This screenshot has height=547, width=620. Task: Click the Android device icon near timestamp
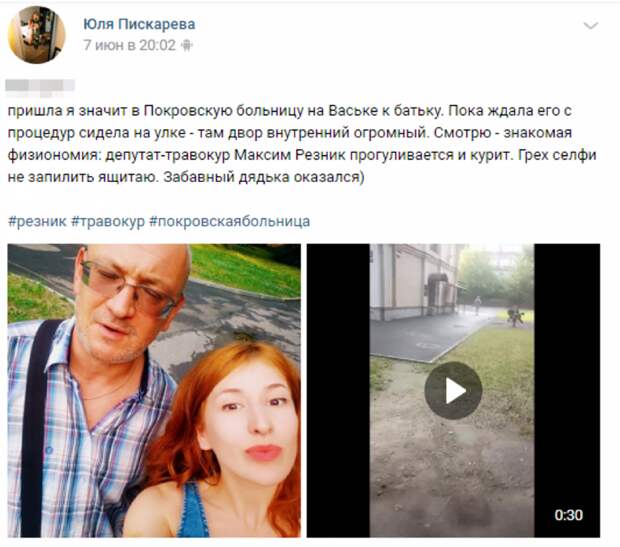(x=186, y=45)
